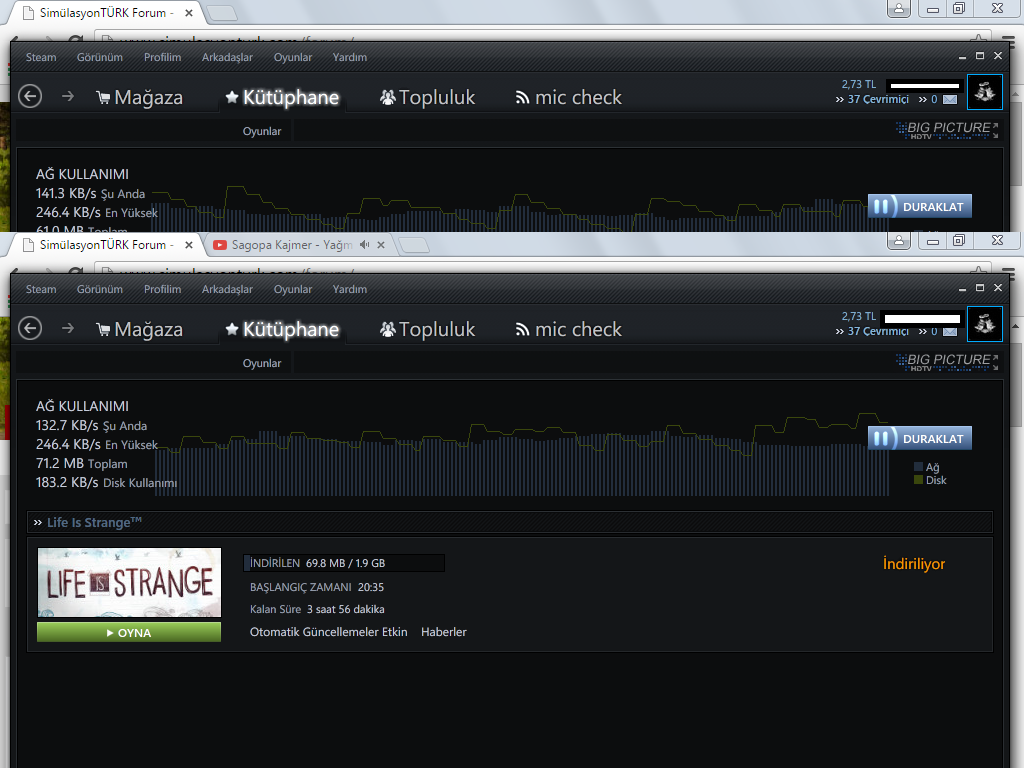This screenshot has width=1024, height=768.
Task: Click the 2,73 TL wallet balance near 132.7 KB/s
Action: [x=859, y=316]
